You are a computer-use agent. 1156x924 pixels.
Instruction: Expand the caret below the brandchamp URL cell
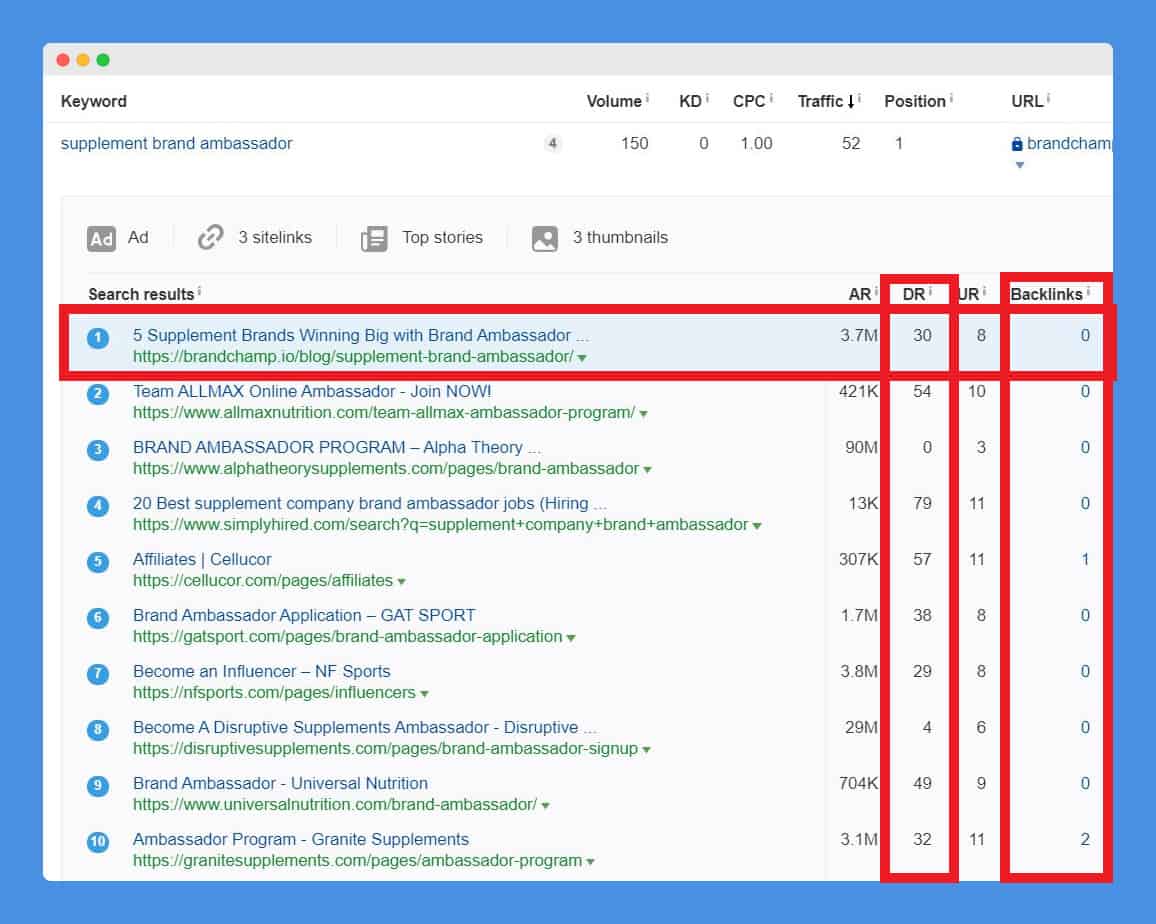pos(1020,165)
